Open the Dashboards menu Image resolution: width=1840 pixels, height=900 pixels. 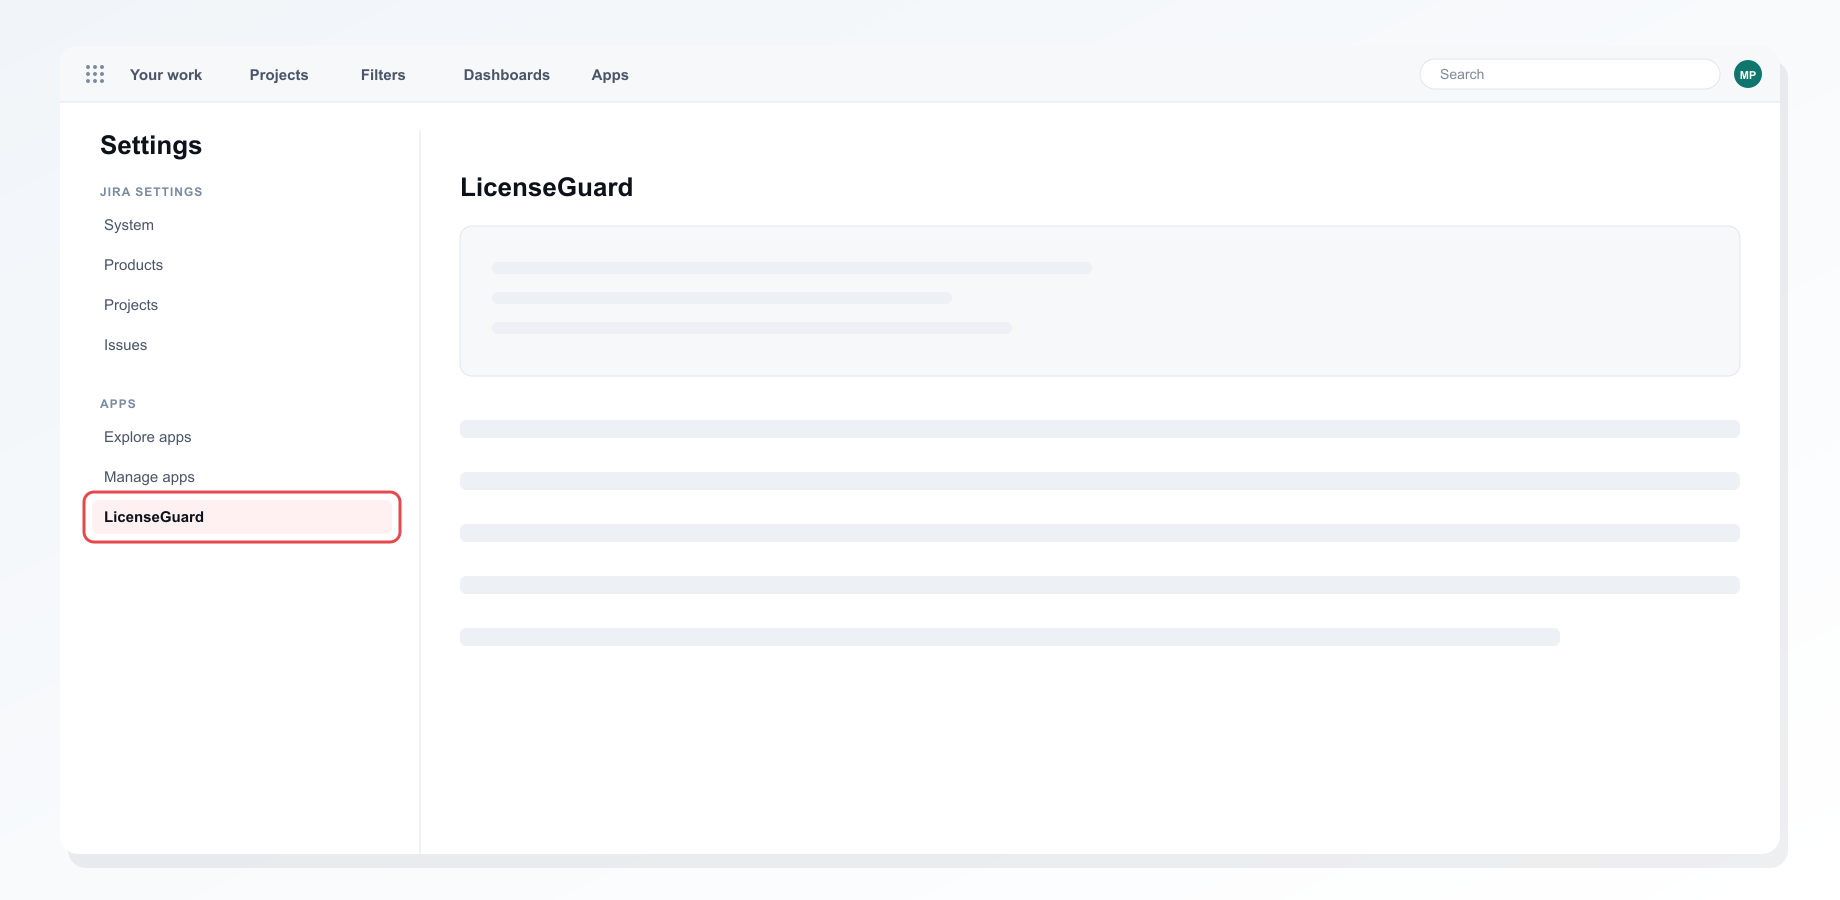click(x=507, y=75)
